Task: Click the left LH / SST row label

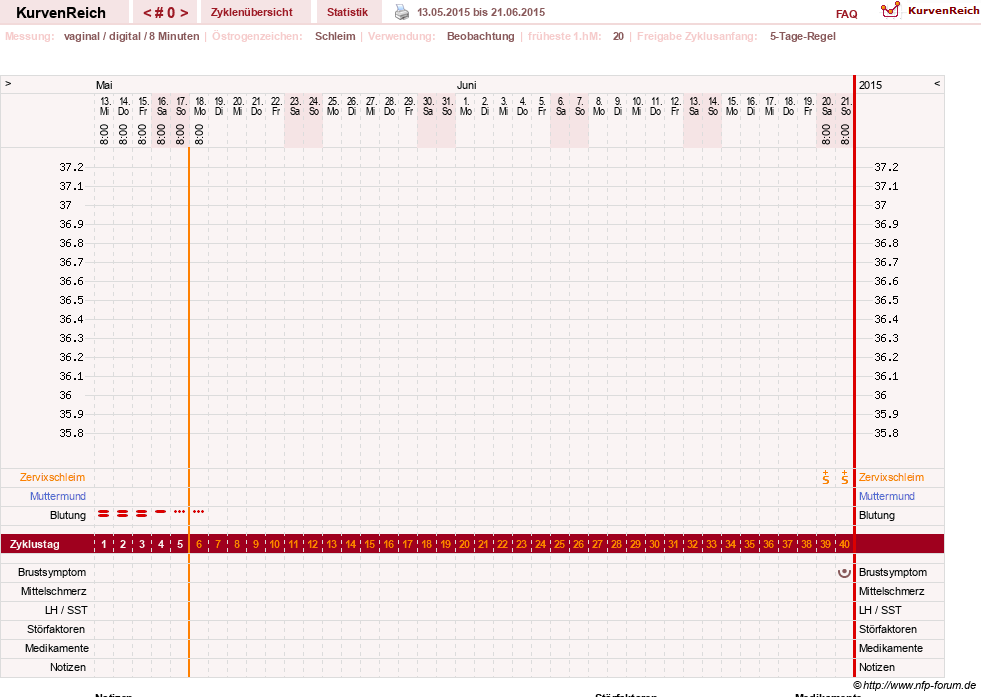Action: click(x=66, y=610)
